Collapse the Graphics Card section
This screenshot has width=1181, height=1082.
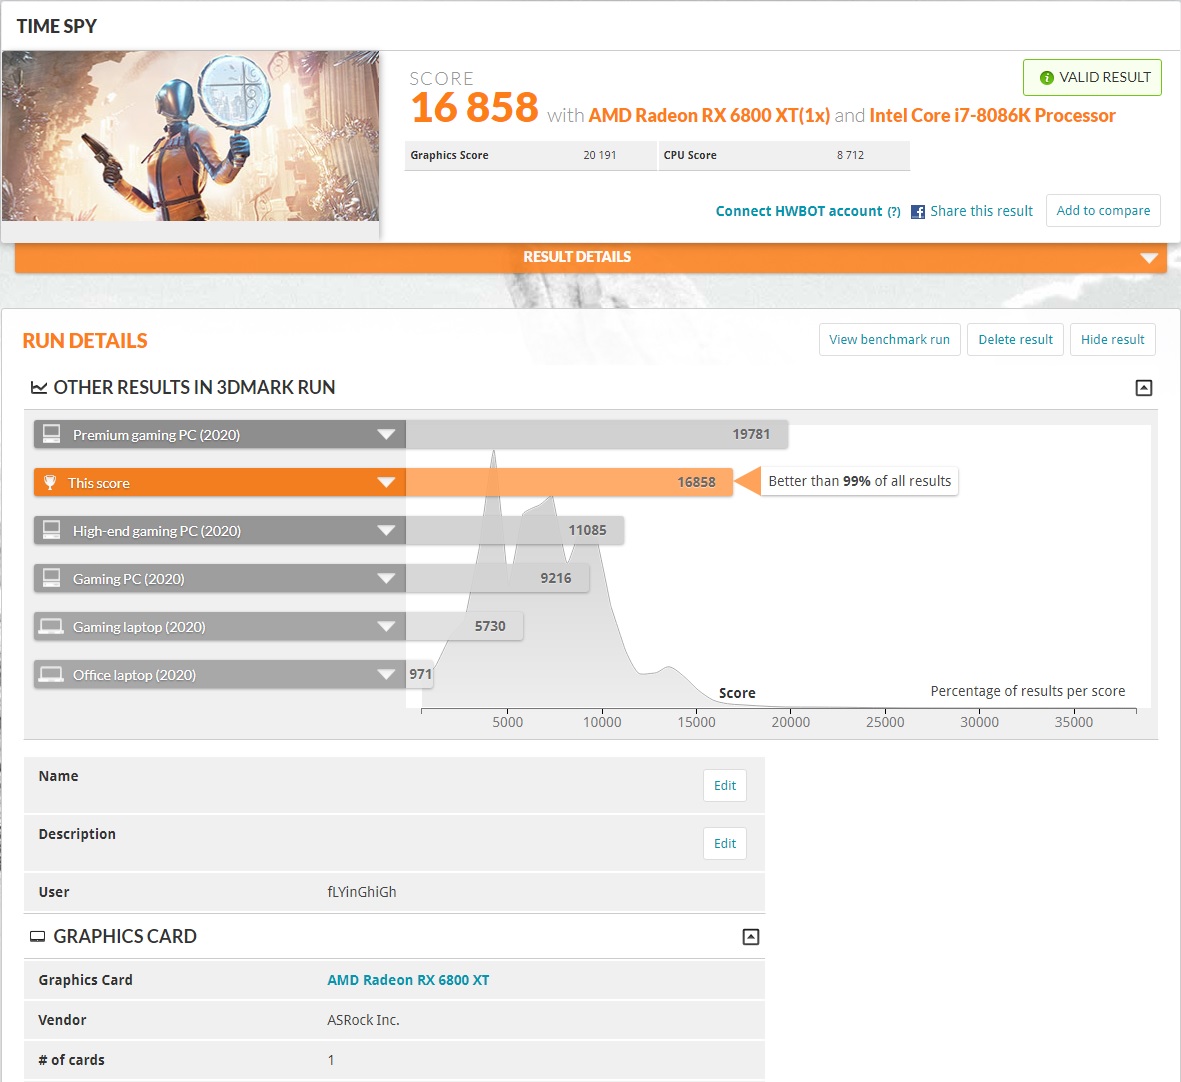point(750,937)
